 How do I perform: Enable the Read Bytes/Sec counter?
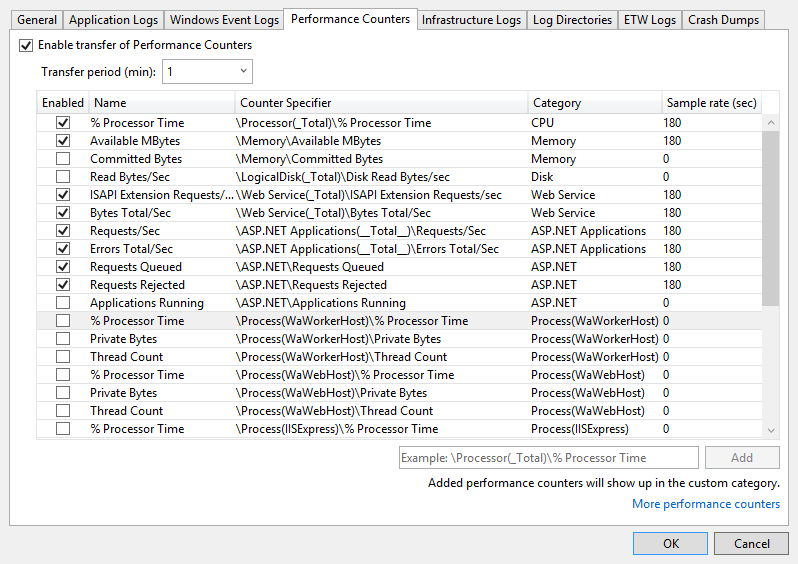(x=63, y=177)
